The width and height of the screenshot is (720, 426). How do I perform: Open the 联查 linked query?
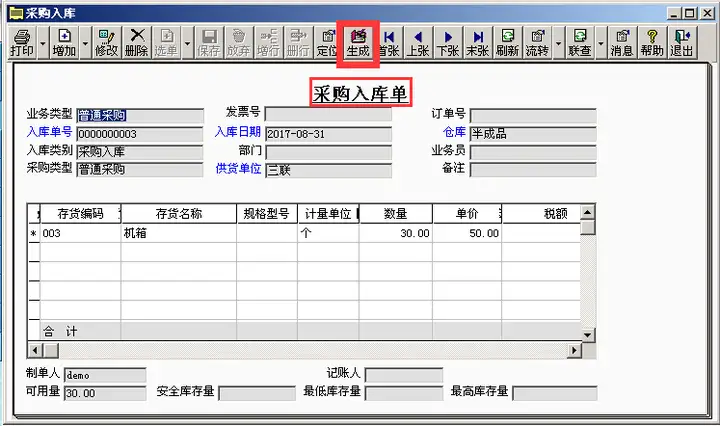[x=580, y=43]
